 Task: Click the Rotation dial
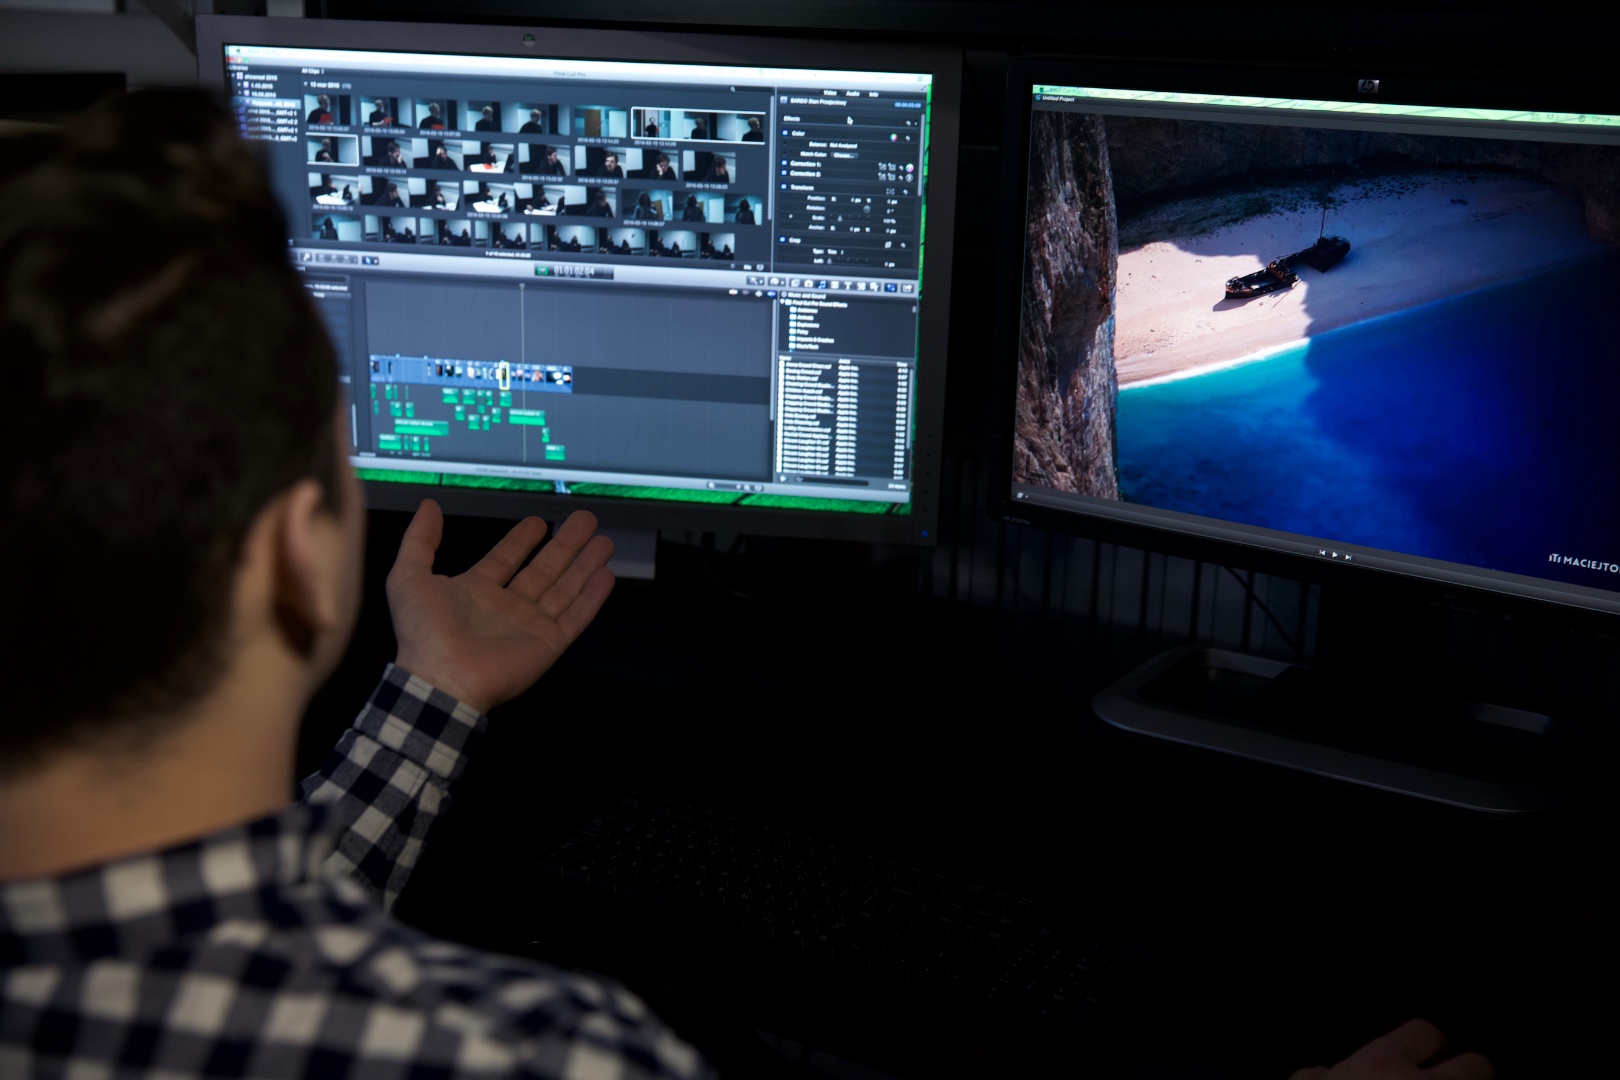(867, 209)
